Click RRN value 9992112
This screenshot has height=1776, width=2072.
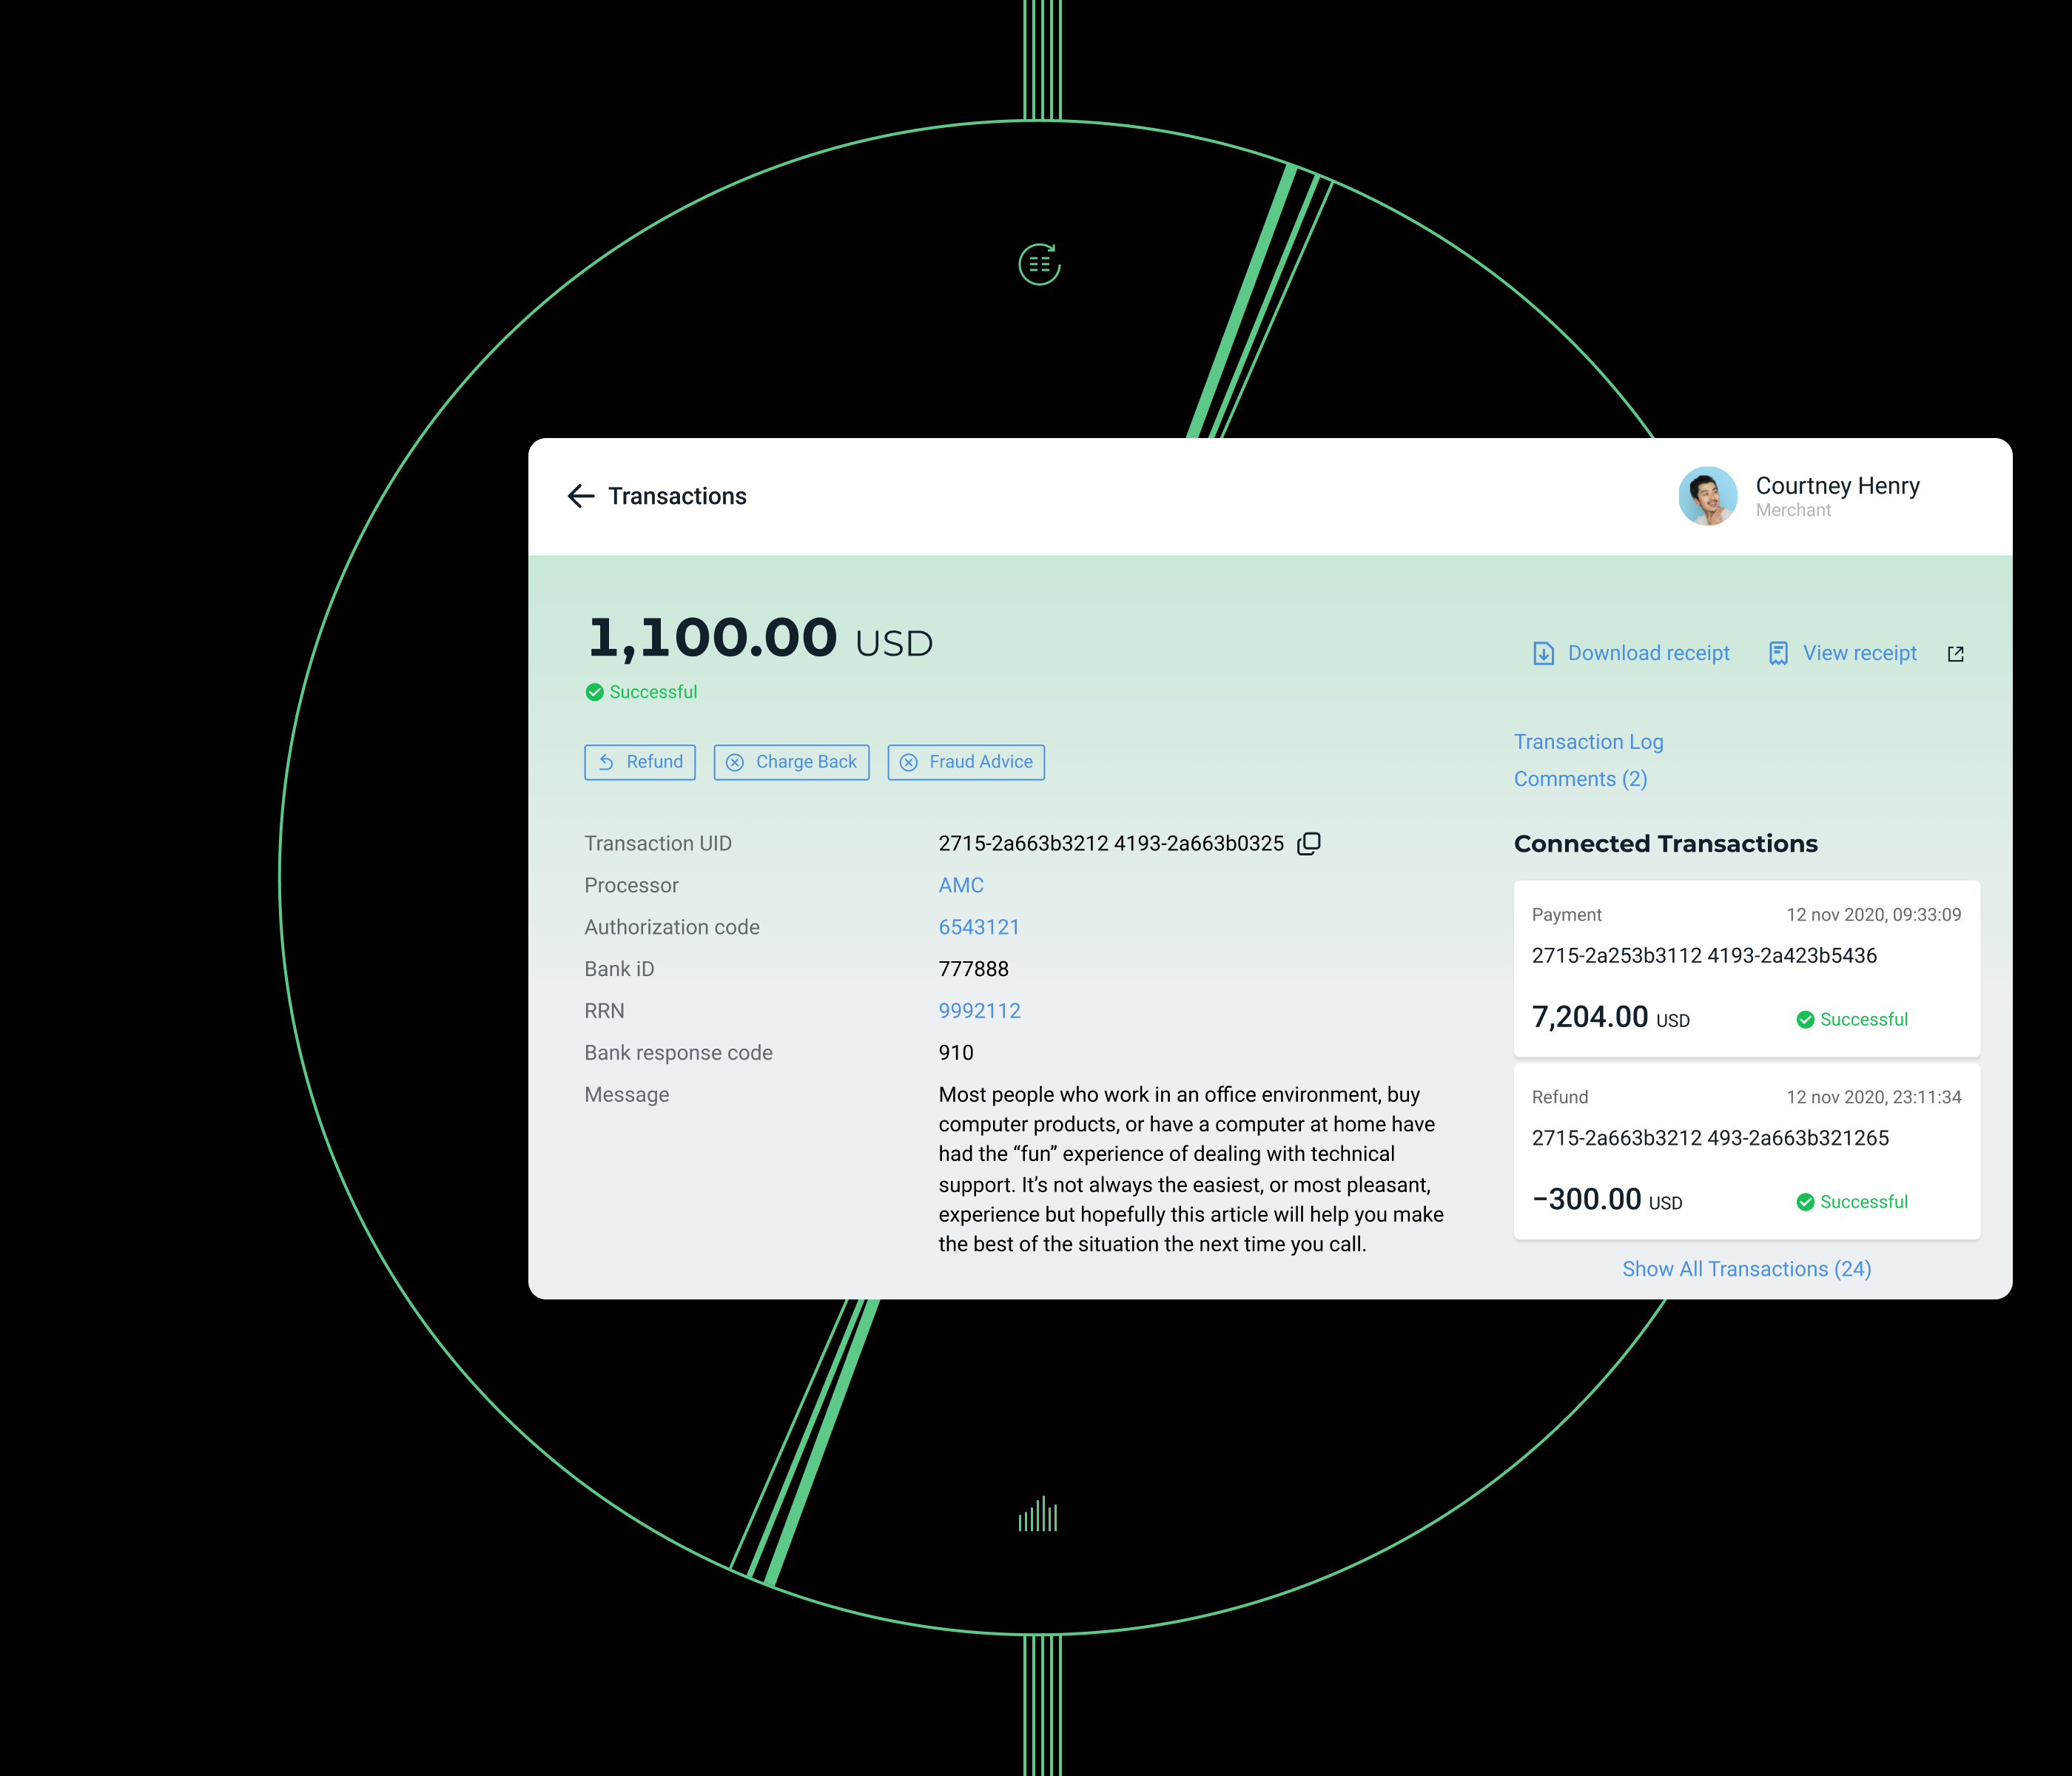point(979,1011)
